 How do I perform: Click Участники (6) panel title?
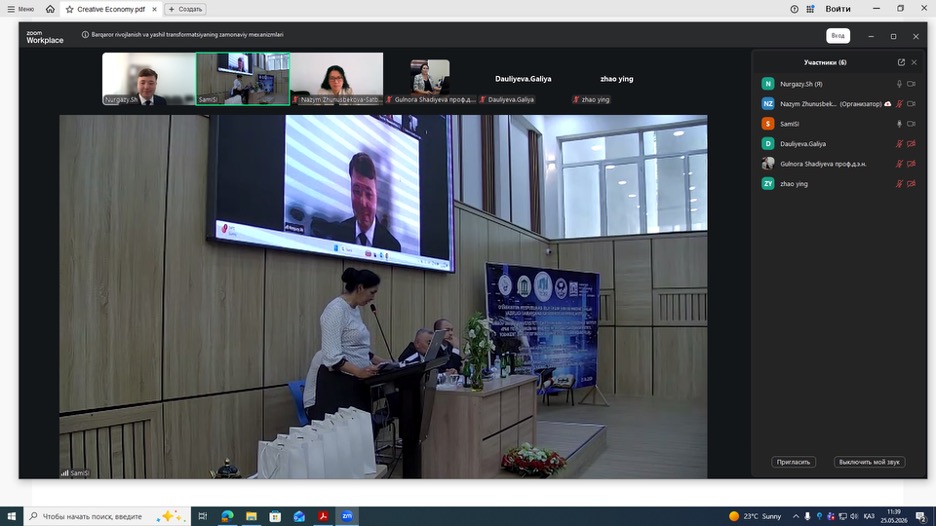pyautogui.click(x=825, y=62)
